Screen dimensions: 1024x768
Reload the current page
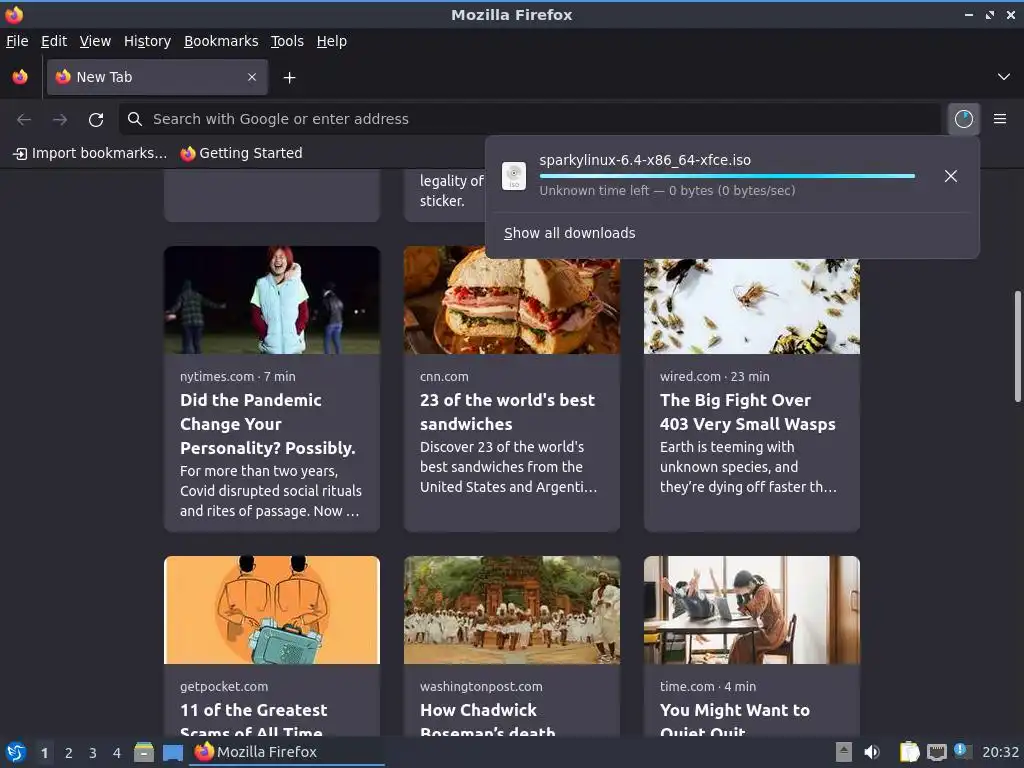pos(96,119)
